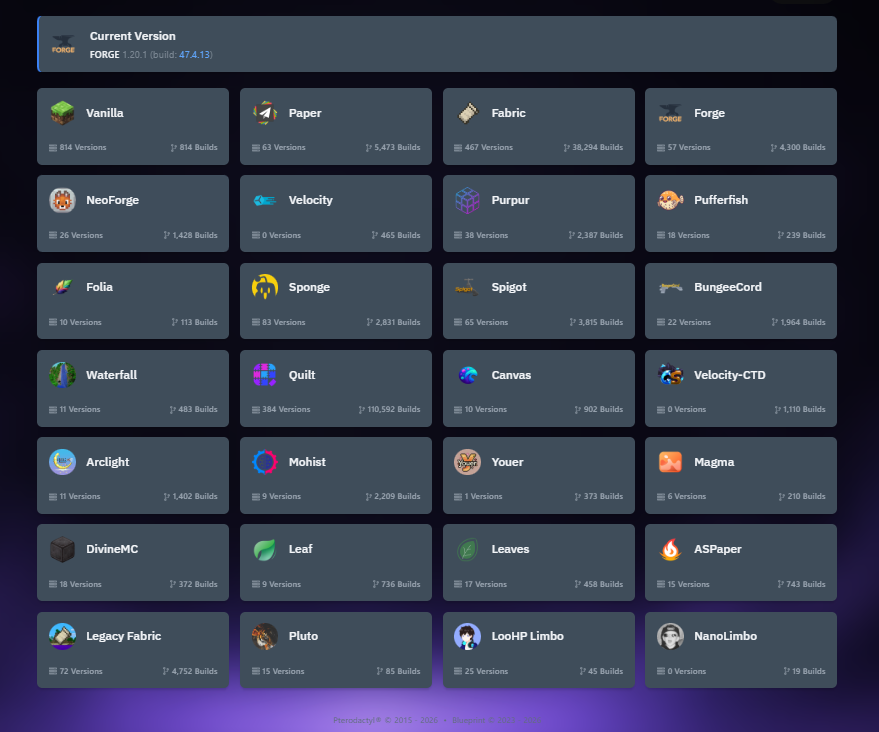Select the Magma orange icon
879x732 pixels.
[x=670, y=462]
